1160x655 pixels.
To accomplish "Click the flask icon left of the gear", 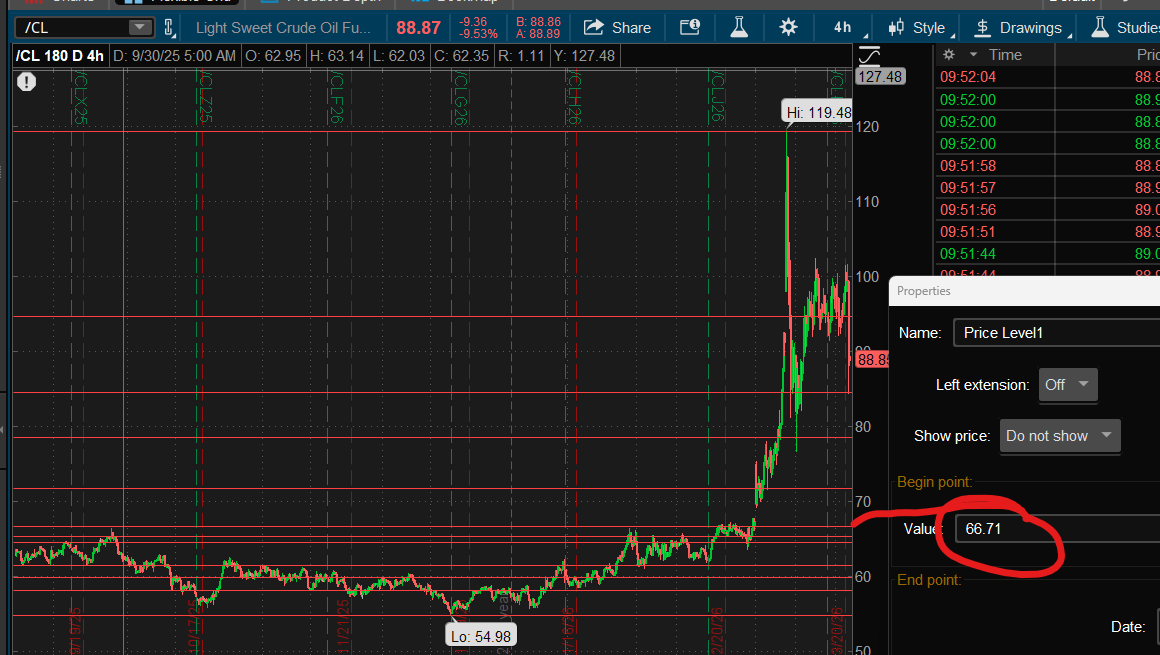I will 738,27.
